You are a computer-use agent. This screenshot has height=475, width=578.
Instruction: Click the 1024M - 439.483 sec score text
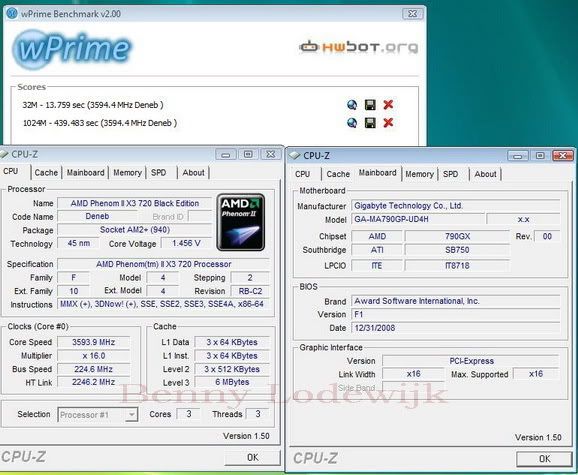coord(100,123)
